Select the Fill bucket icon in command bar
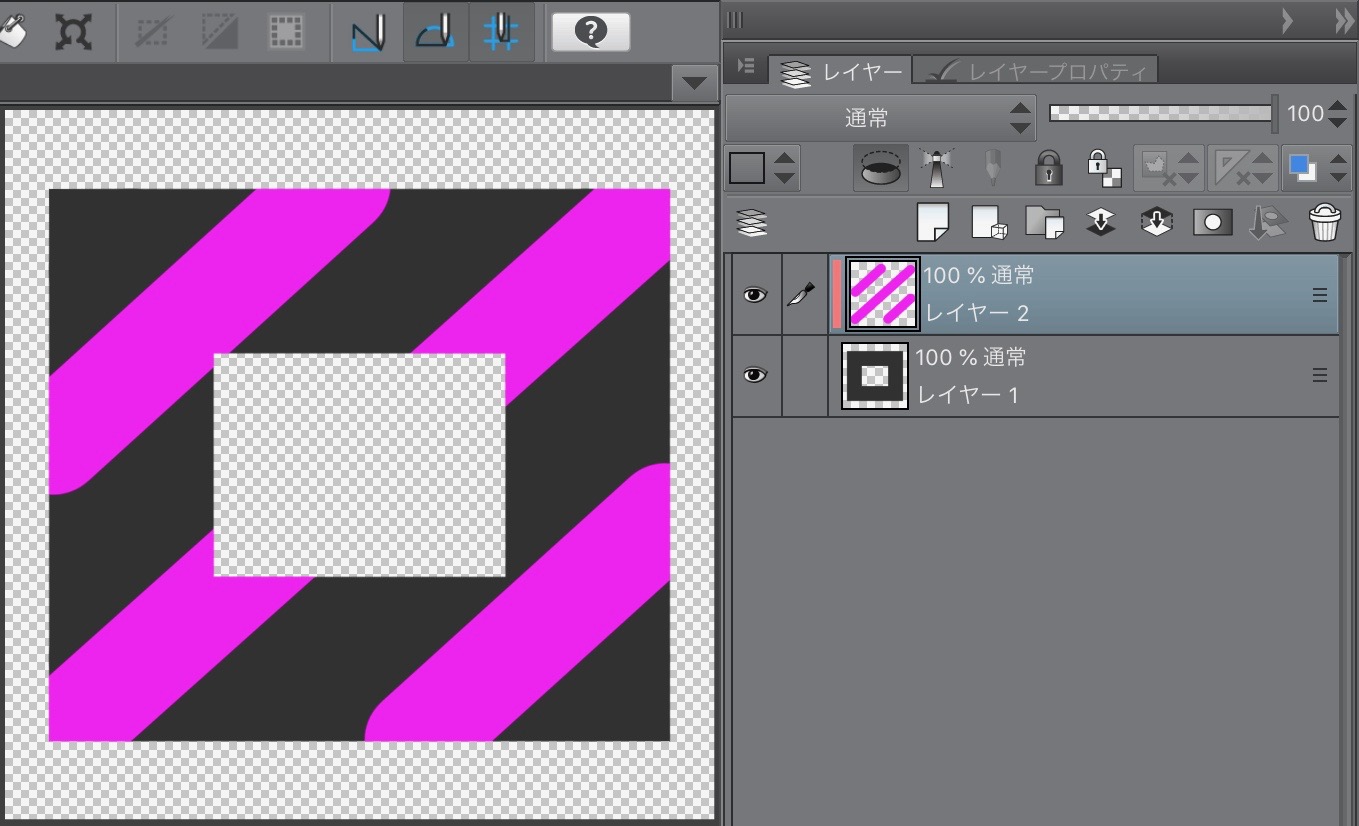The height and width of the screenshot is (826, 1359). point(12,33)
